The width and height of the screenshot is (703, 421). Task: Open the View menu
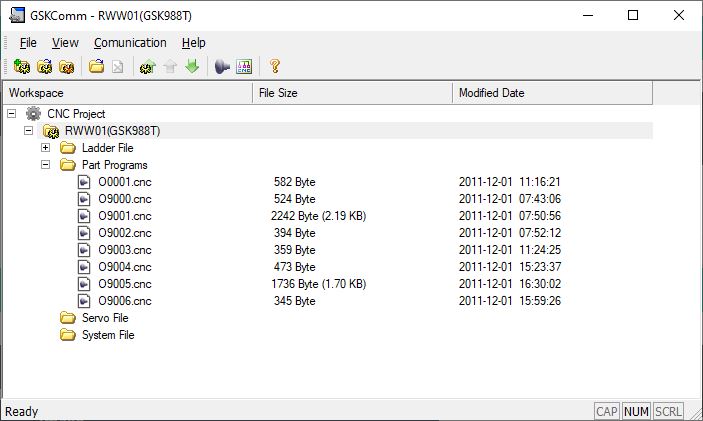pos(65,43)
